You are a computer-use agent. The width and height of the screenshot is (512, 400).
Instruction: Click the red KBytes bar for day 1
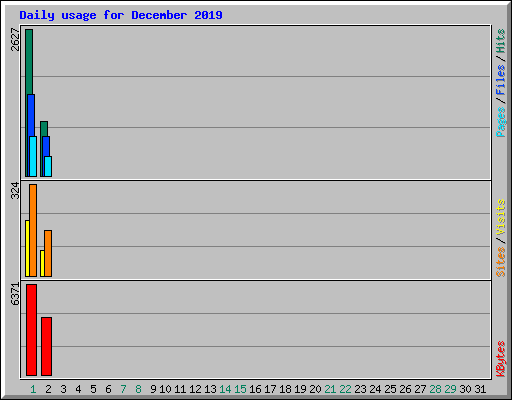pyautogui.click(x=31, y=330)
